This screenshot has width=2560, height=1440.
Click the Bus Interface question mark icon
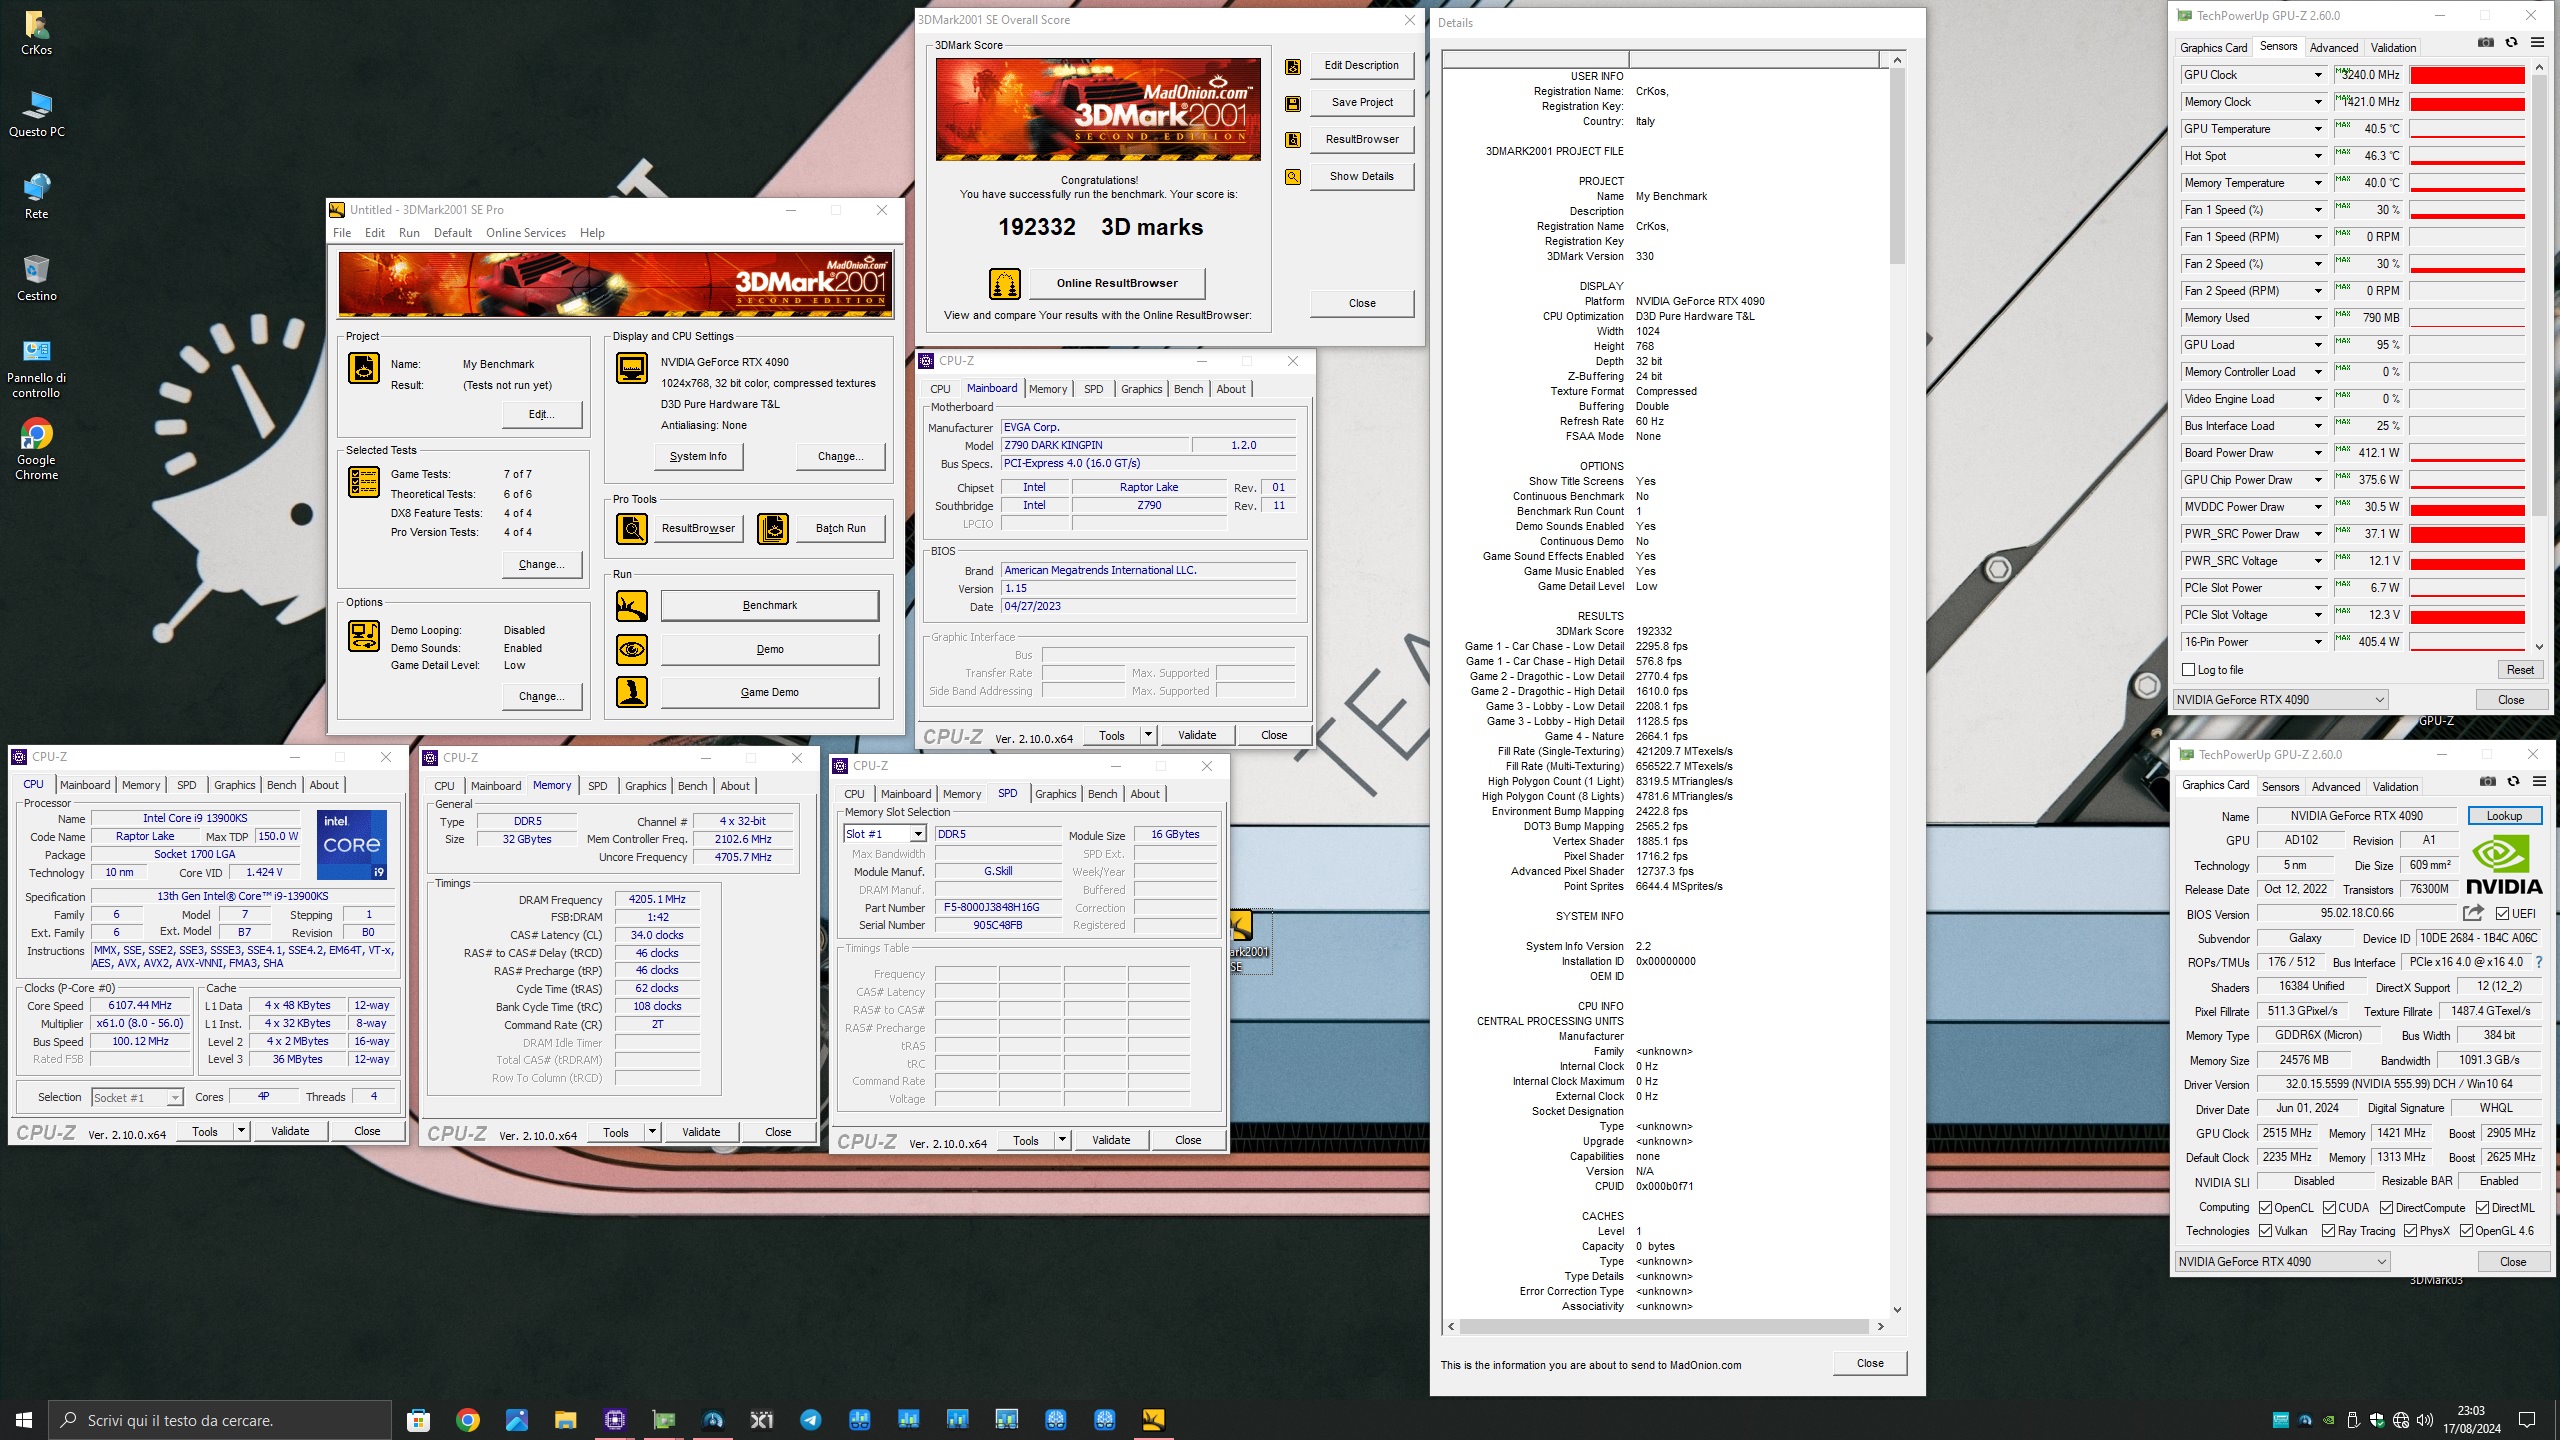(2539, 962)
